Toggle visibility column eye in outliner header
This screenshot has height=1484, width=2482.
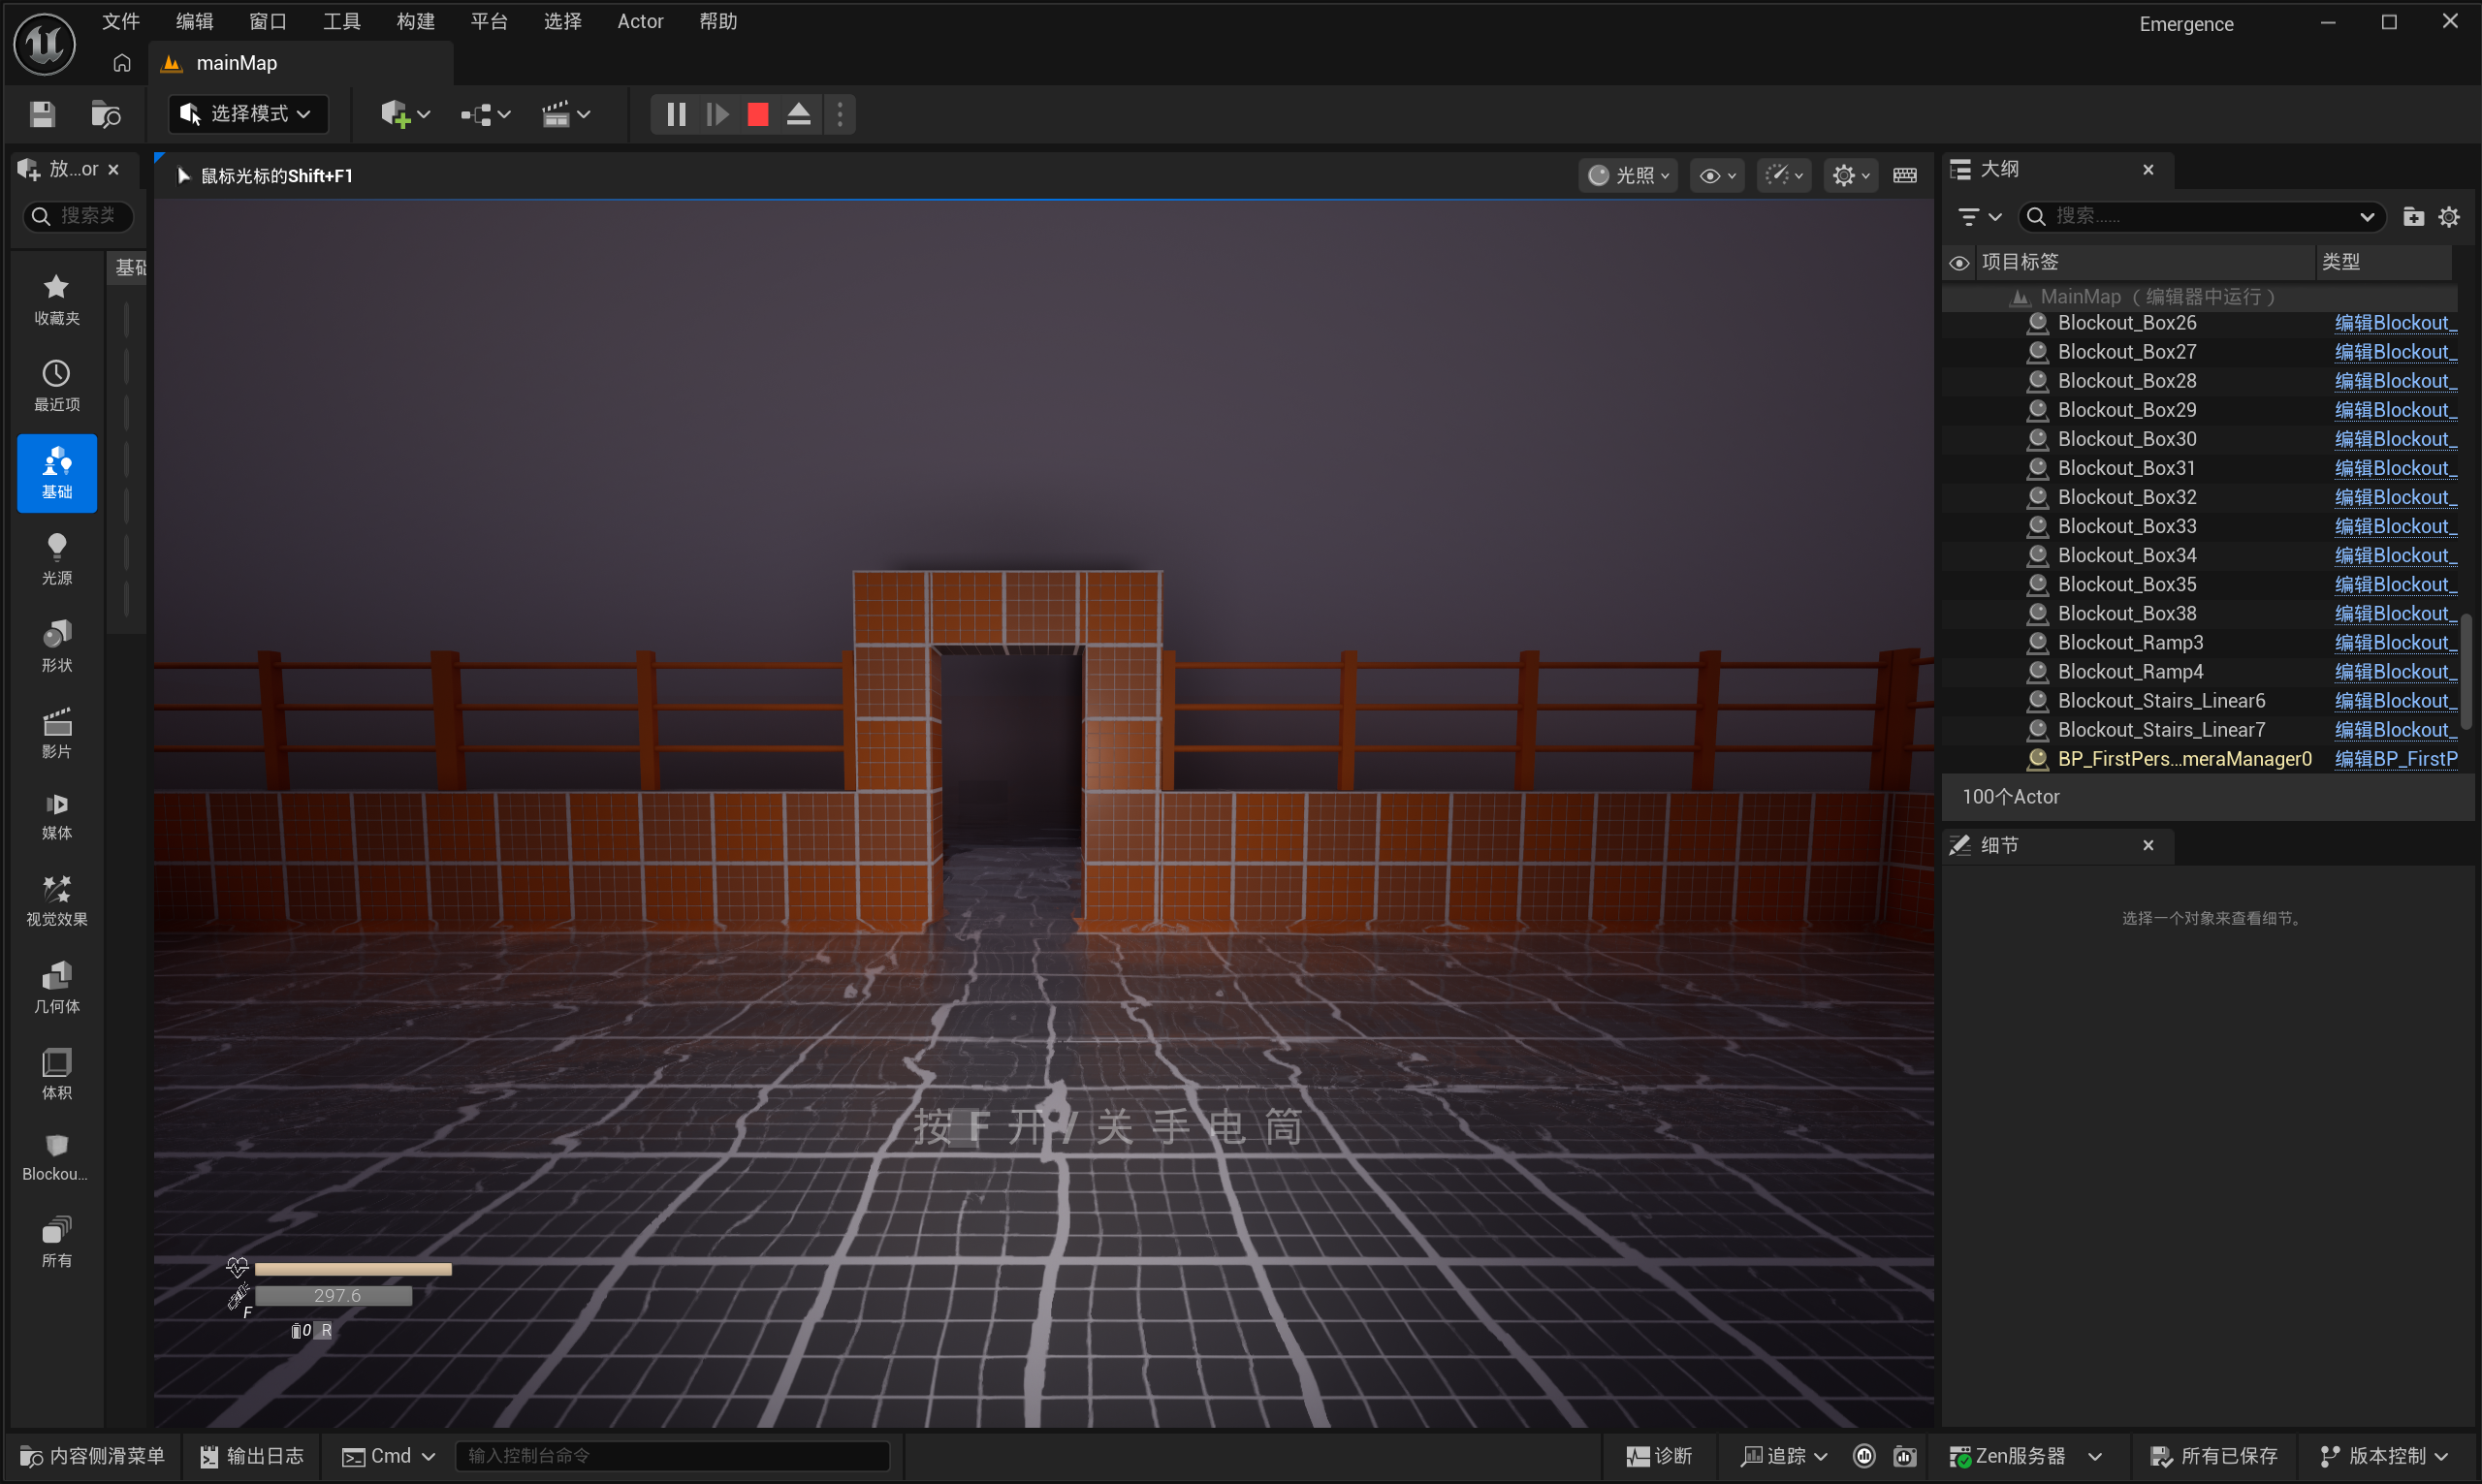pos(1959,262)
